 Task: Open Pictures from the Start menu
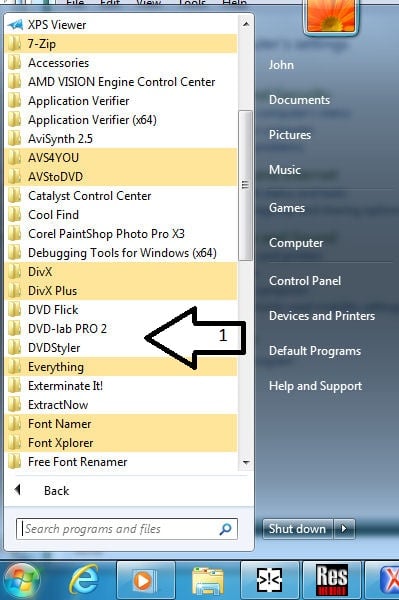290,135
